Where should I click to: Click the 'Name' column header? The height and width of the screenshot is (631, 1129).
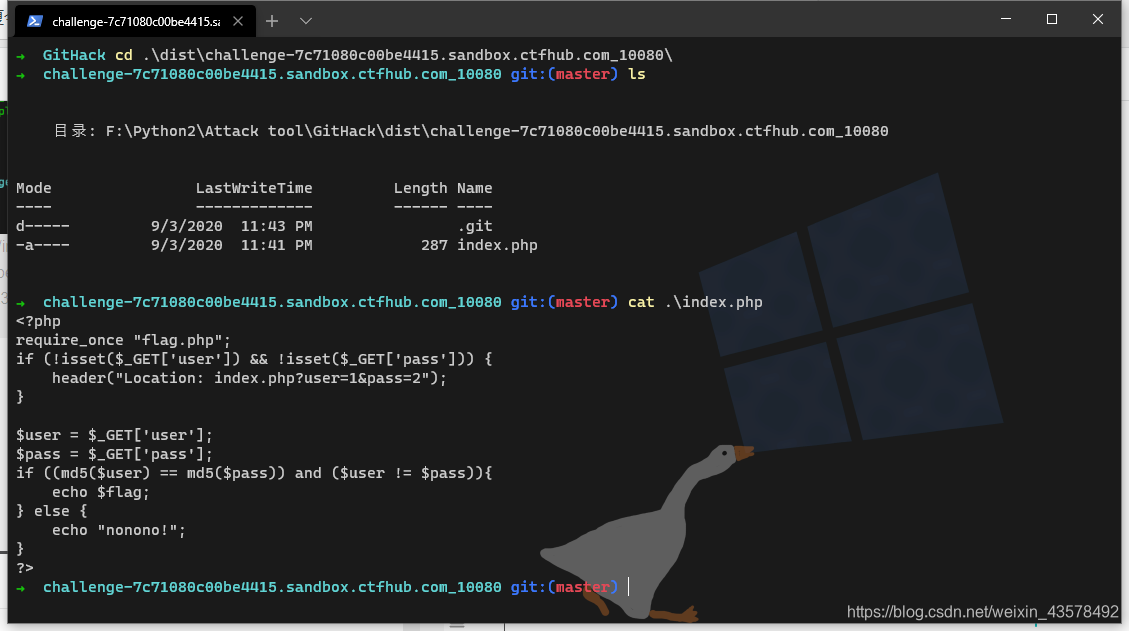[474, 188]
